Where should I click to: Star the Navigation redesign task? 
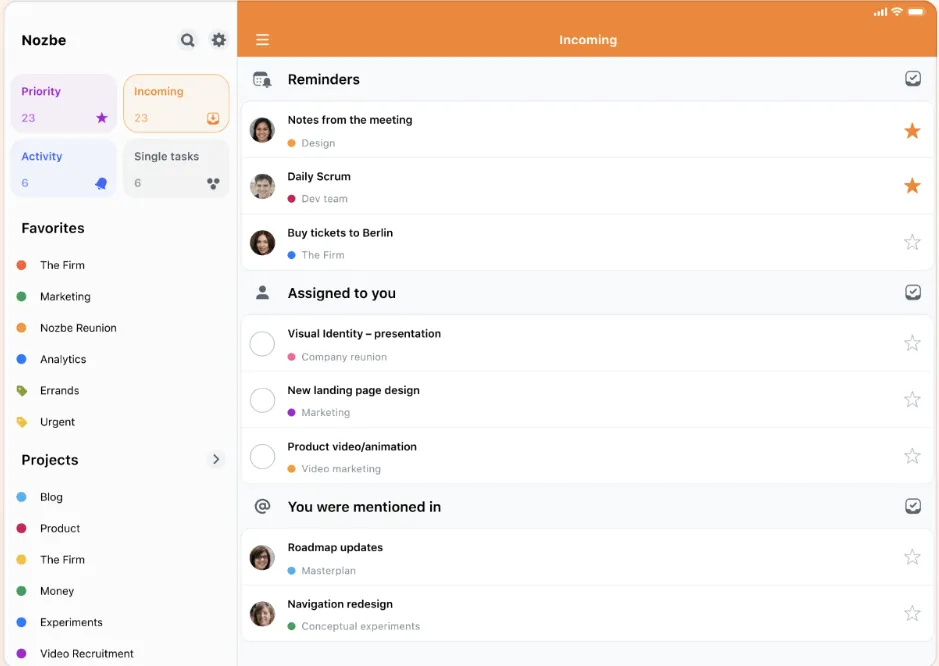pos(911,613)
